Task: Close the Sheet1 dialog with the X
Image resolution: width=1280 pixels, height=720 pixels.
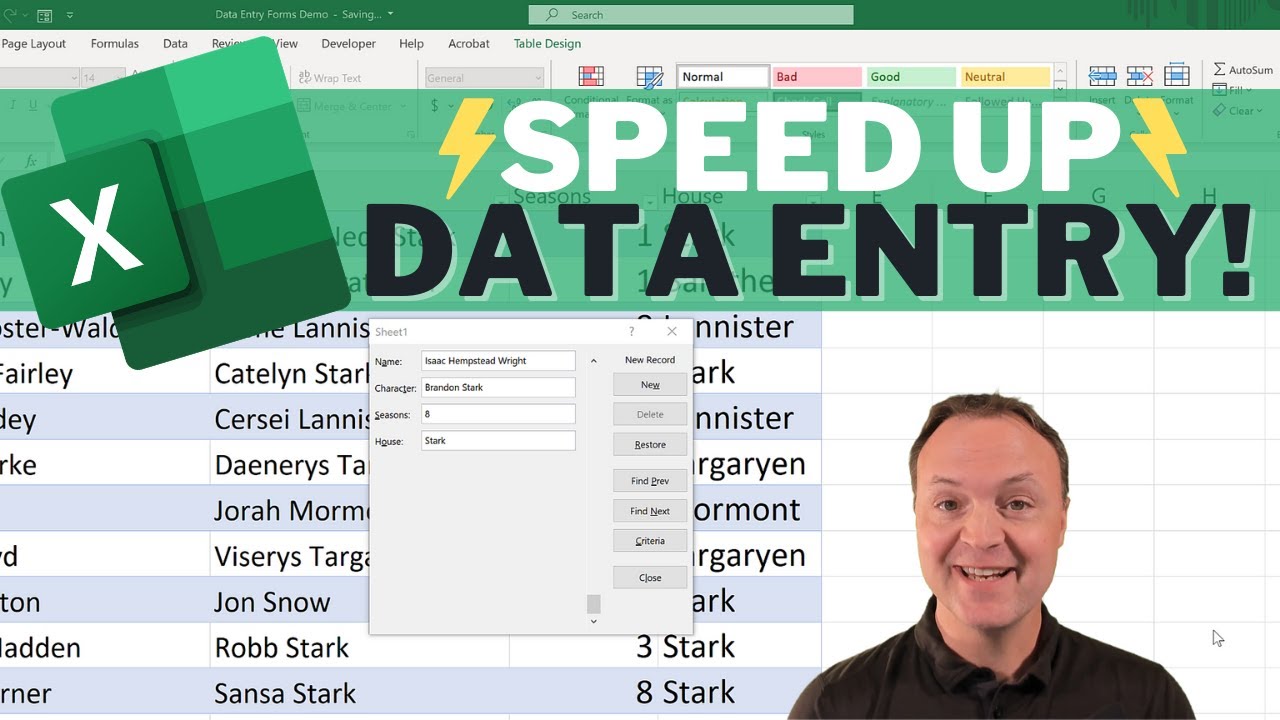Action: (672, 331)
